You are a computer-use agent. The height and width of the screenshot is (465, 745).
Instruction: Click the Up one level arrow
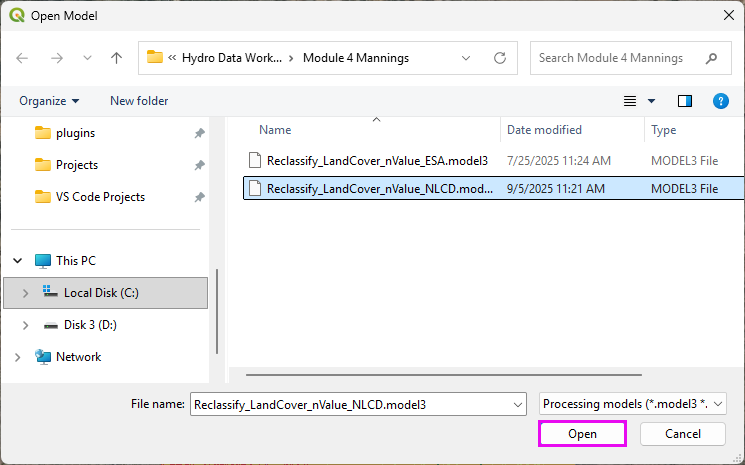click(116, 58)
